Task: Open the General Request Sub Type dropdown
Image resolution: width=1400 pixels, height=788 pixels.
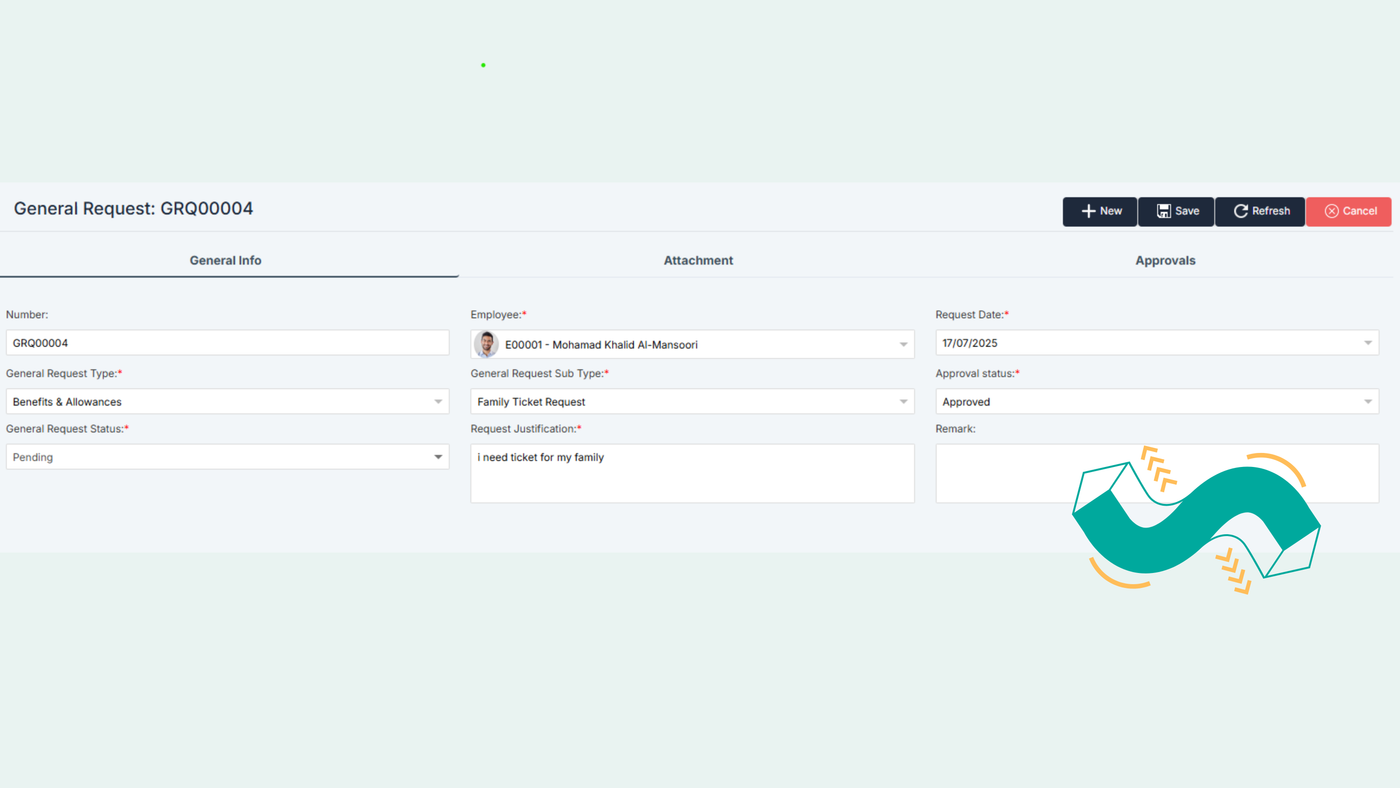Action: coord(903,402)
